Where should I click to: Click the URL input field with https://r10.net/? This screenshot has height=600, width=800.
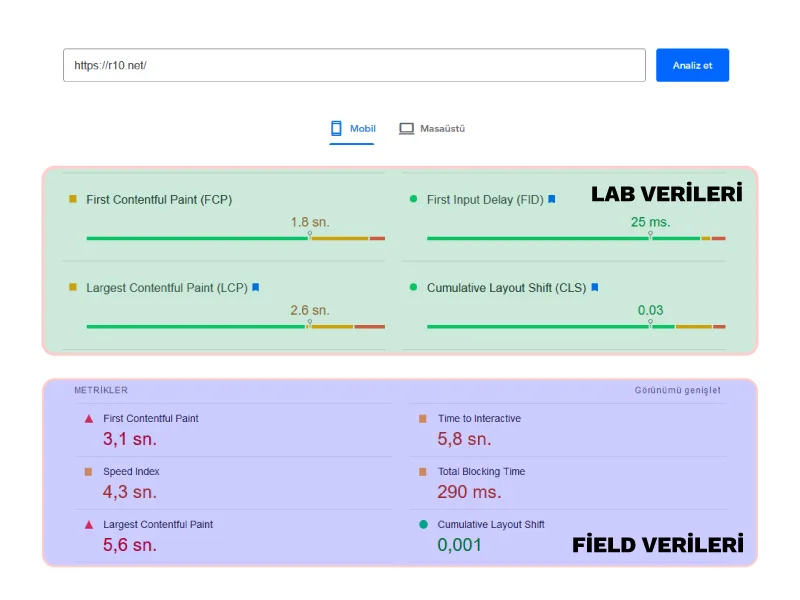354,65
